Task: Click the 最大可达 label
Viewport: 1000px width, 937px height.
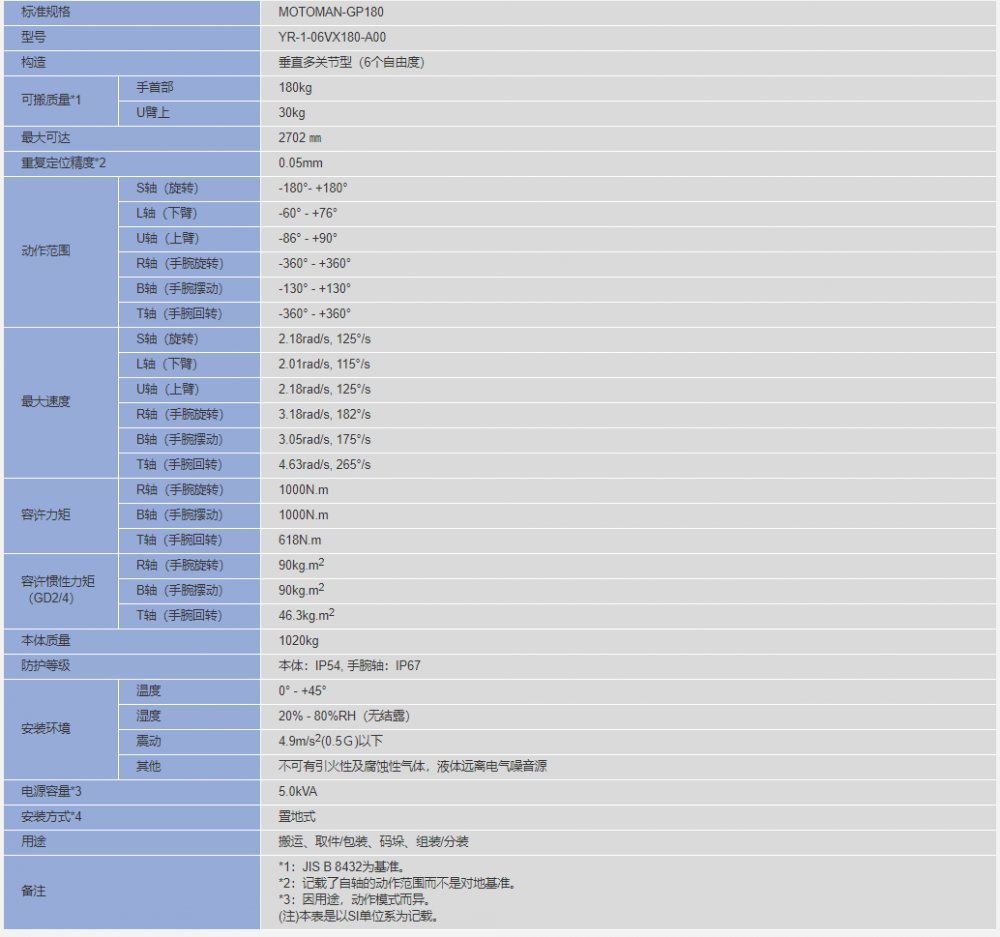Action: point(46,138)
